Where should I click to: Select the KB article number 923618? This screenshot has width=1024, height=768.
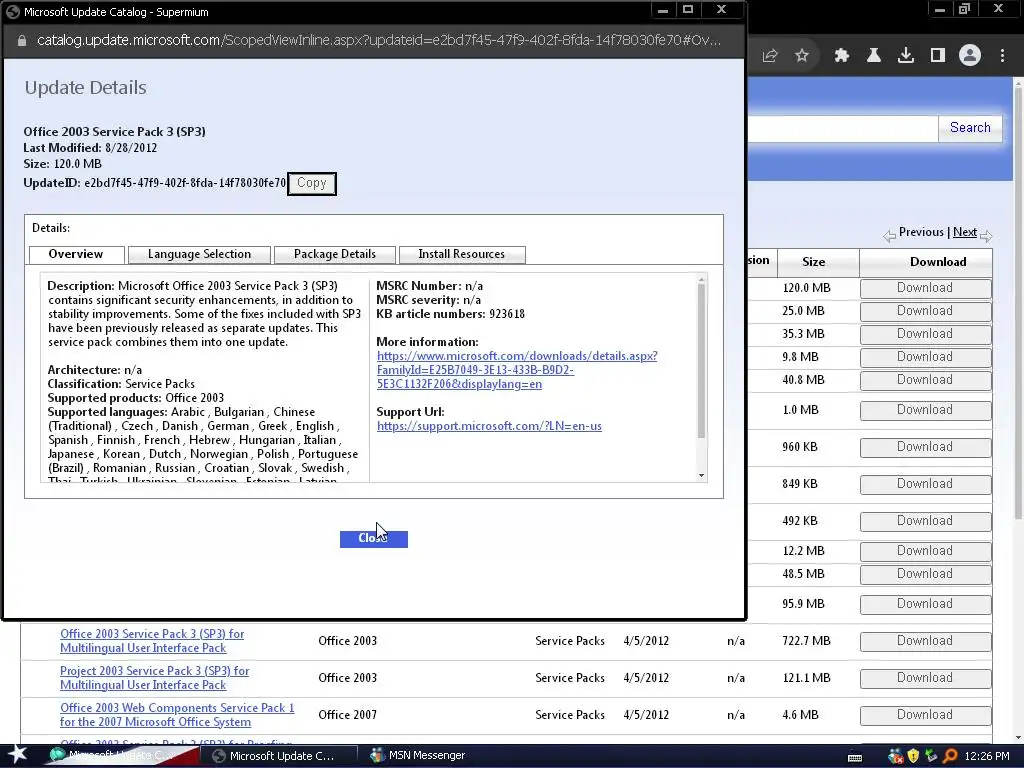pyautogui.click(x=507, y=314)
